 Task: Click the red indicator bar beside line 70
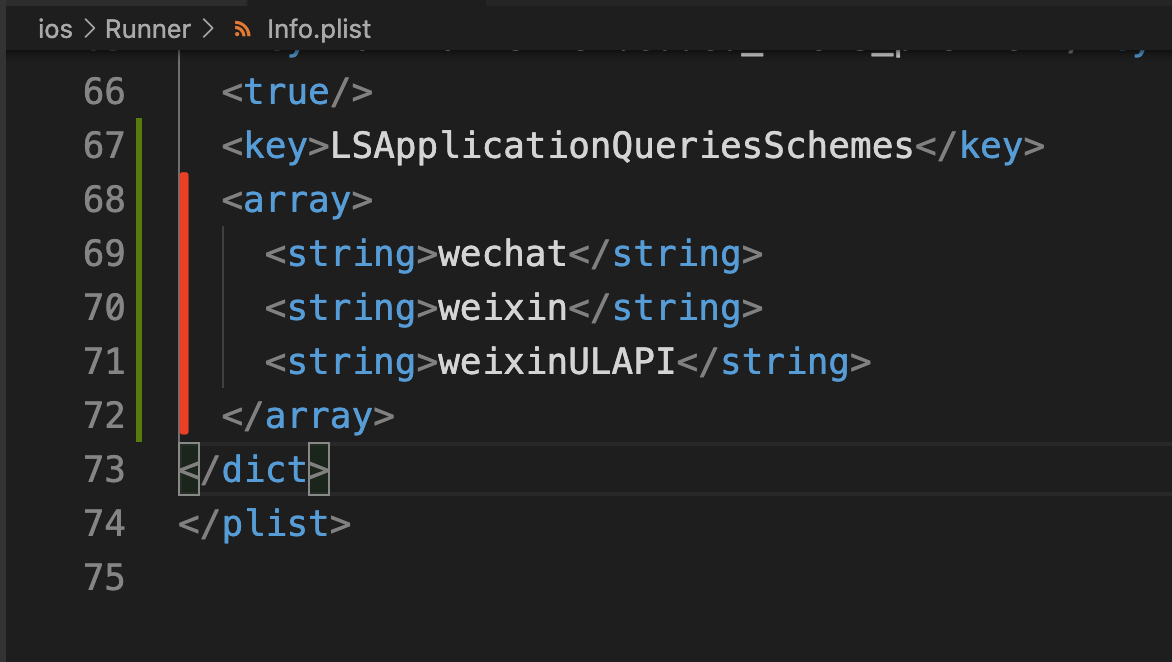click(x=184, y=308)
